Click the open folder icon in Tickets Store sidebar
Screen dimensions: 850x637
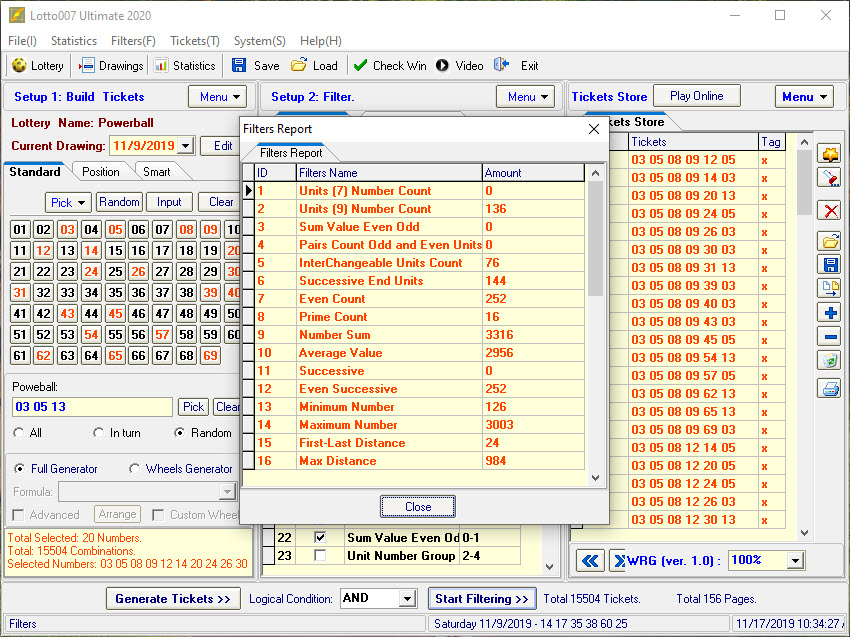(830, 241)
